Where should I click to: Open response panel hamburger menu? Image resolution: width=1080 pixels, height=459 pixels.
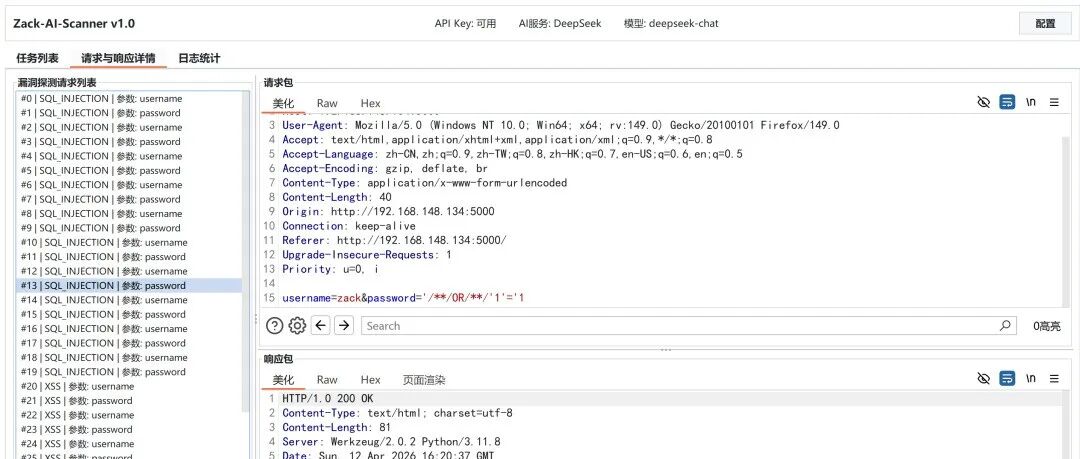(1054, 378)
